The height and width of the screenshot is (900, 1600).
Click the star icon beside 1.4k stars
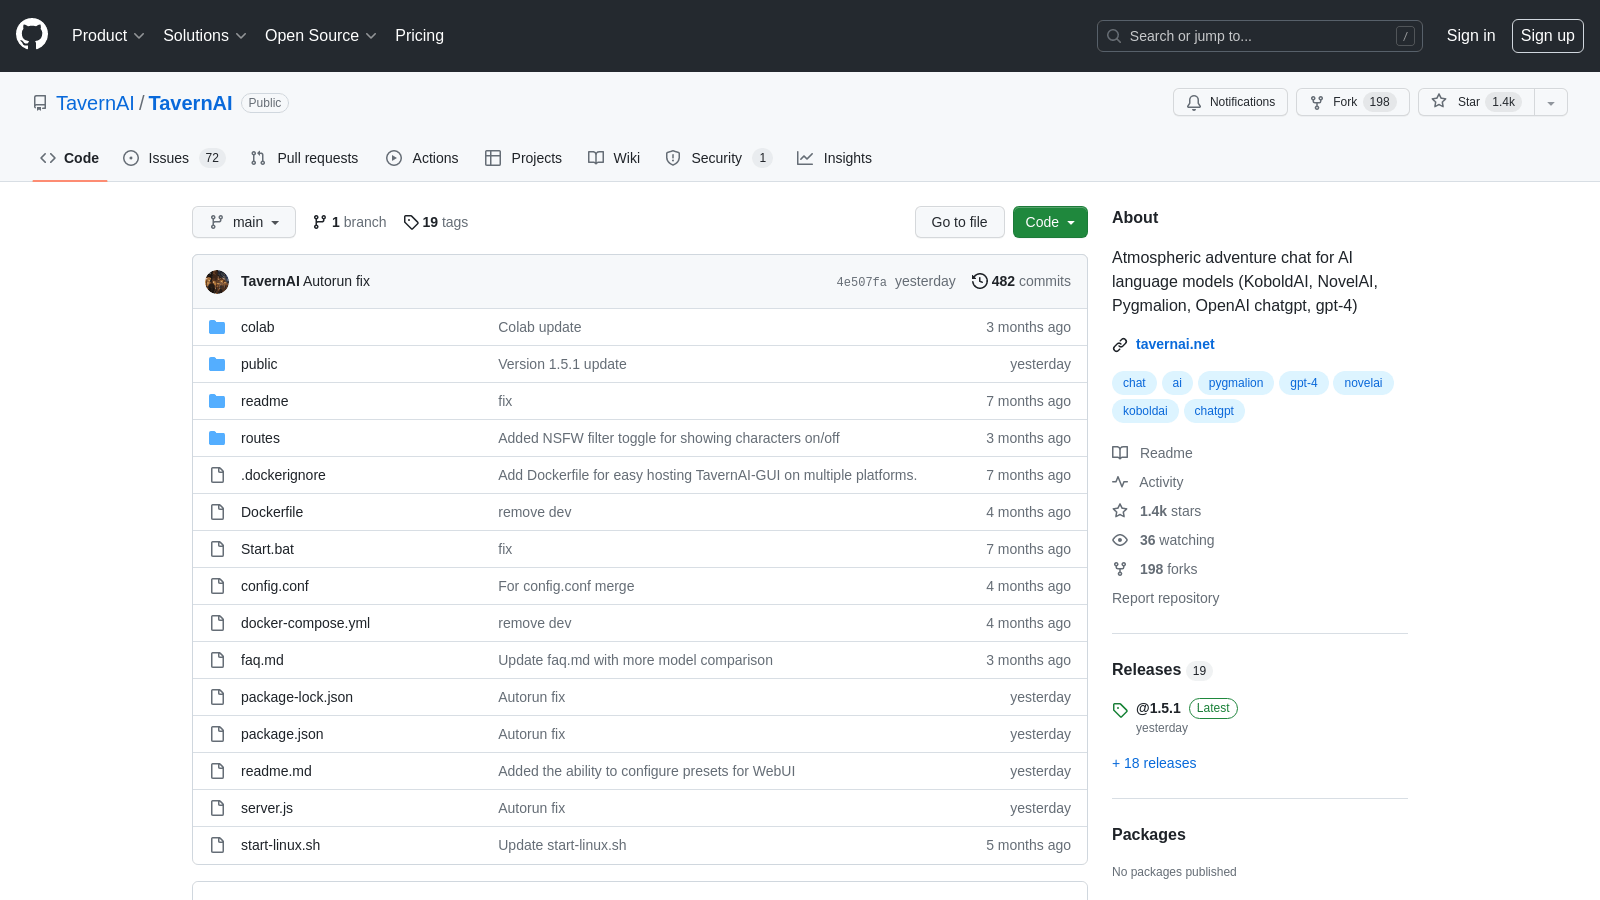point(1120,511)
